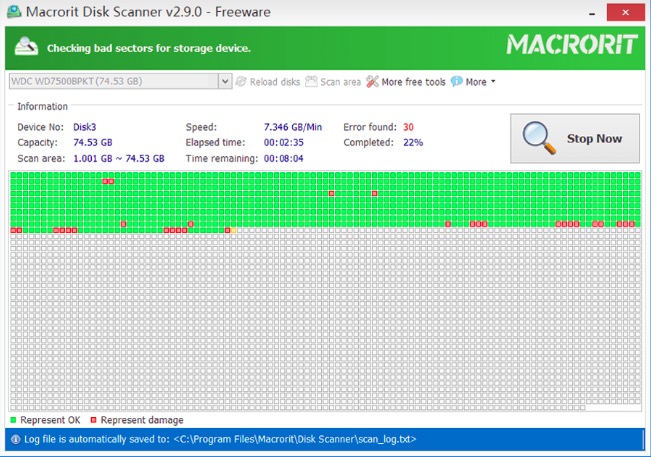
Task: Click the WDC WD7500BPKT disk combo box
Action: pyautogui.click(x=120, y=81)
